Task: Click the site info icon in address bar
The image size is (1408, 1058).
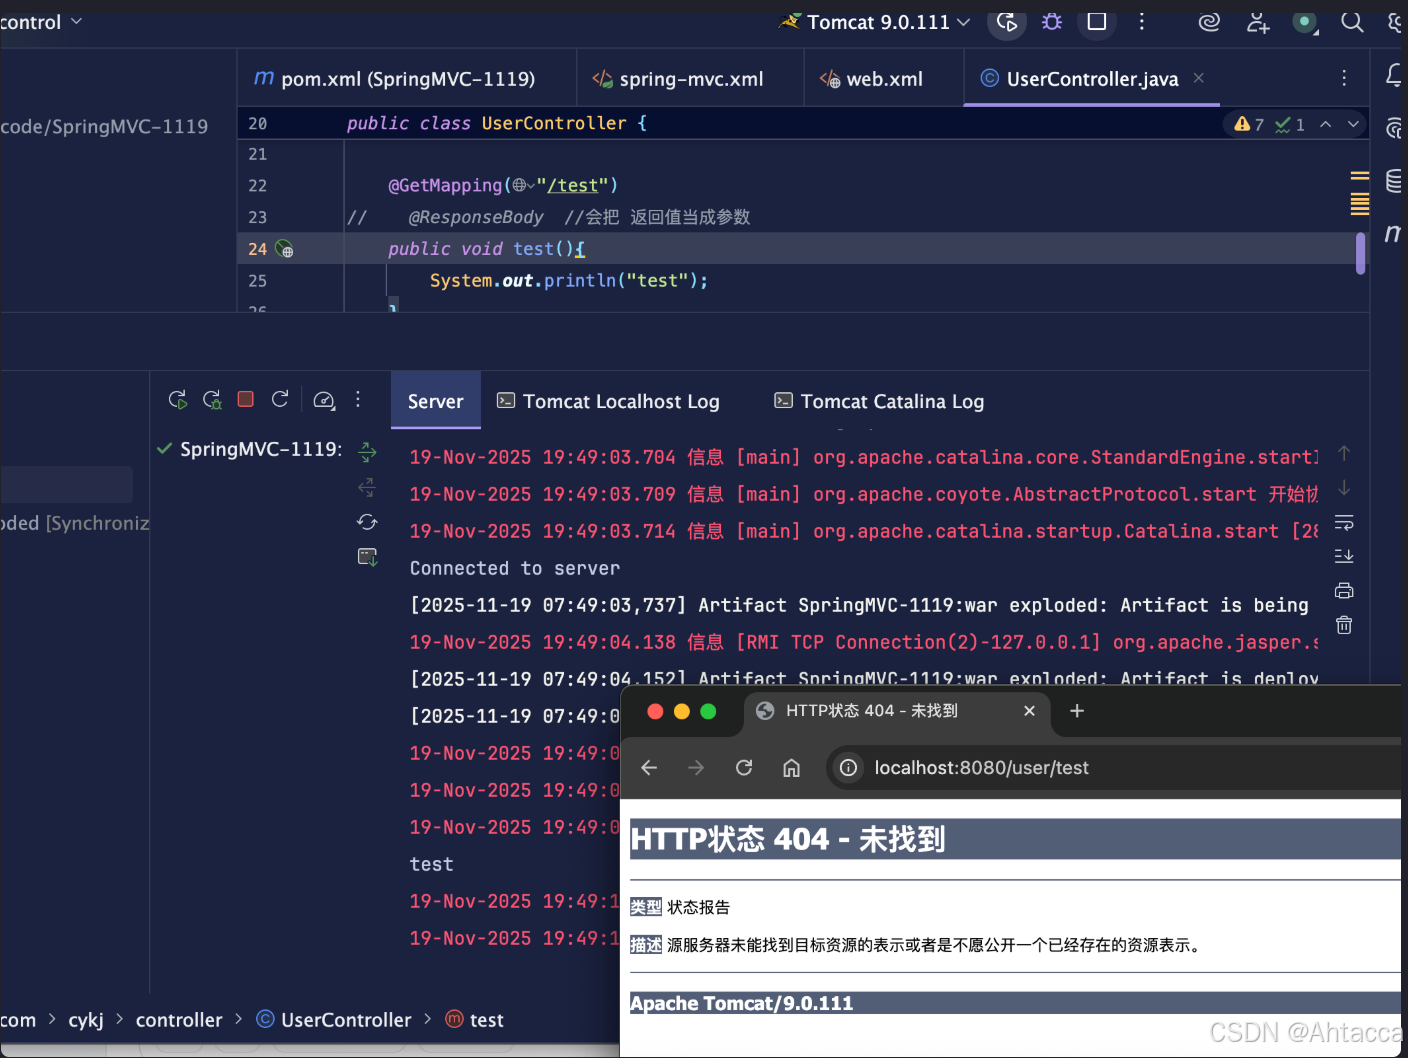Action: click(848, 767)
